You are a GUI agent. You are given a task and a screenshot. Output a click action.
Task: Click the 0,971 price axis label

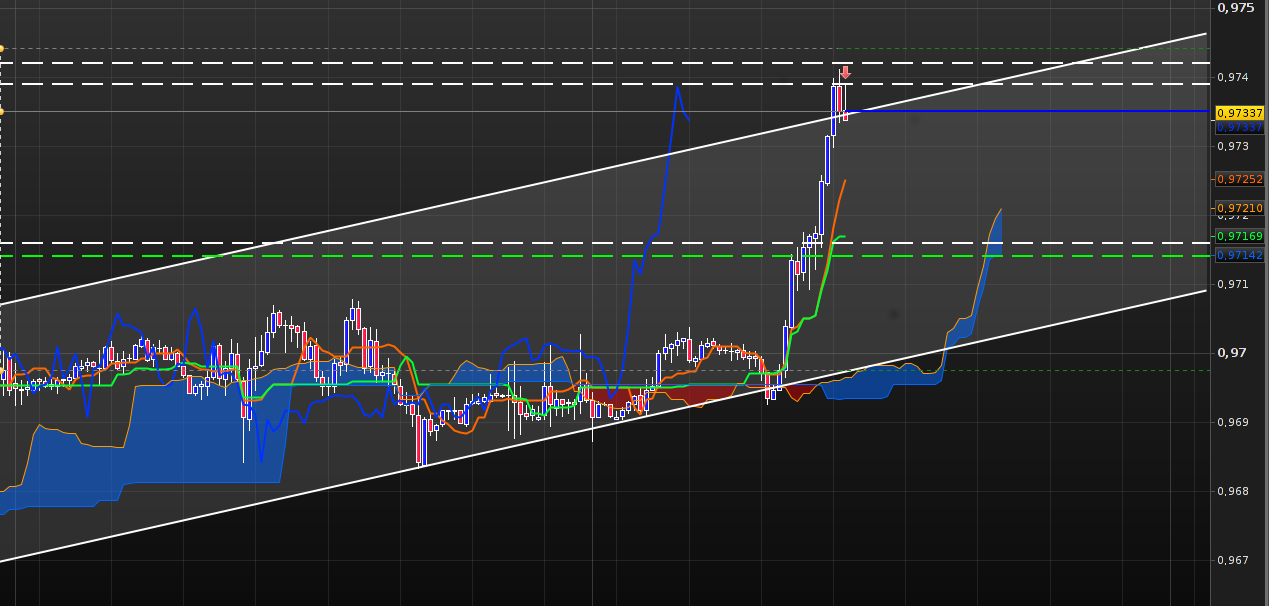[x=1235, y=284]
